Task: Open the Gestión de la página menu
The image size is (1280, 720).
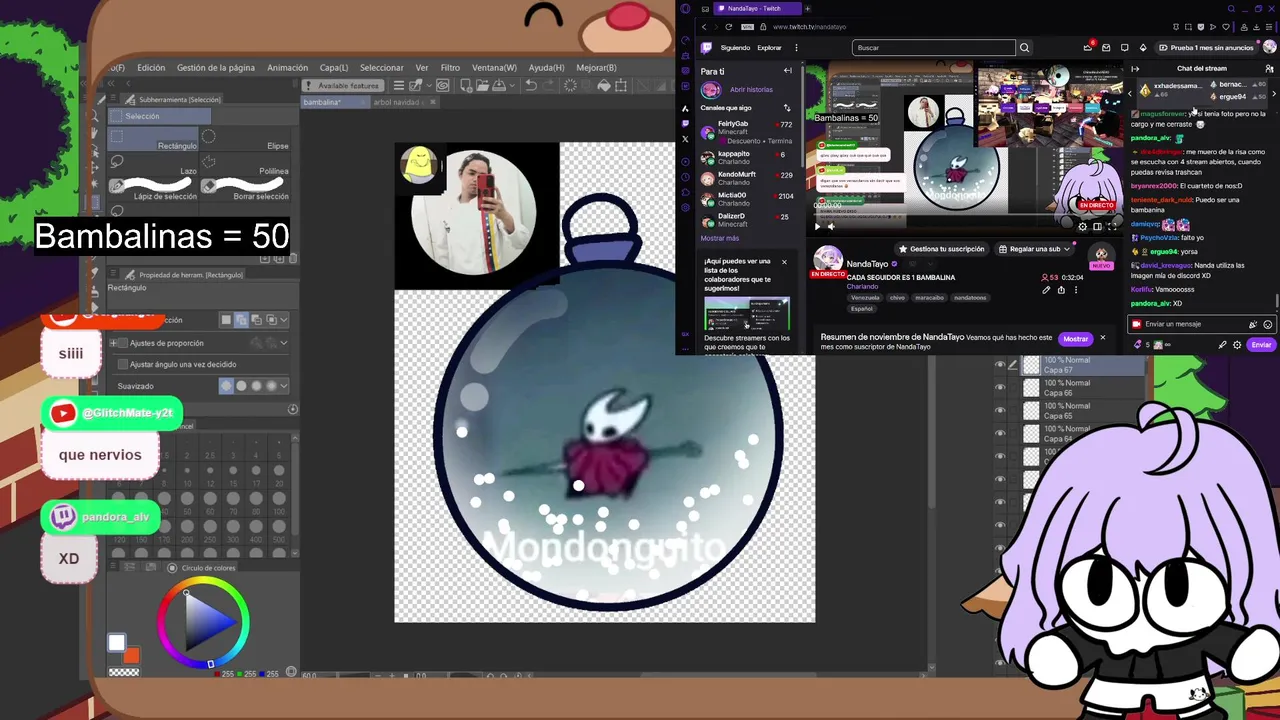Action: coord(216,68)
